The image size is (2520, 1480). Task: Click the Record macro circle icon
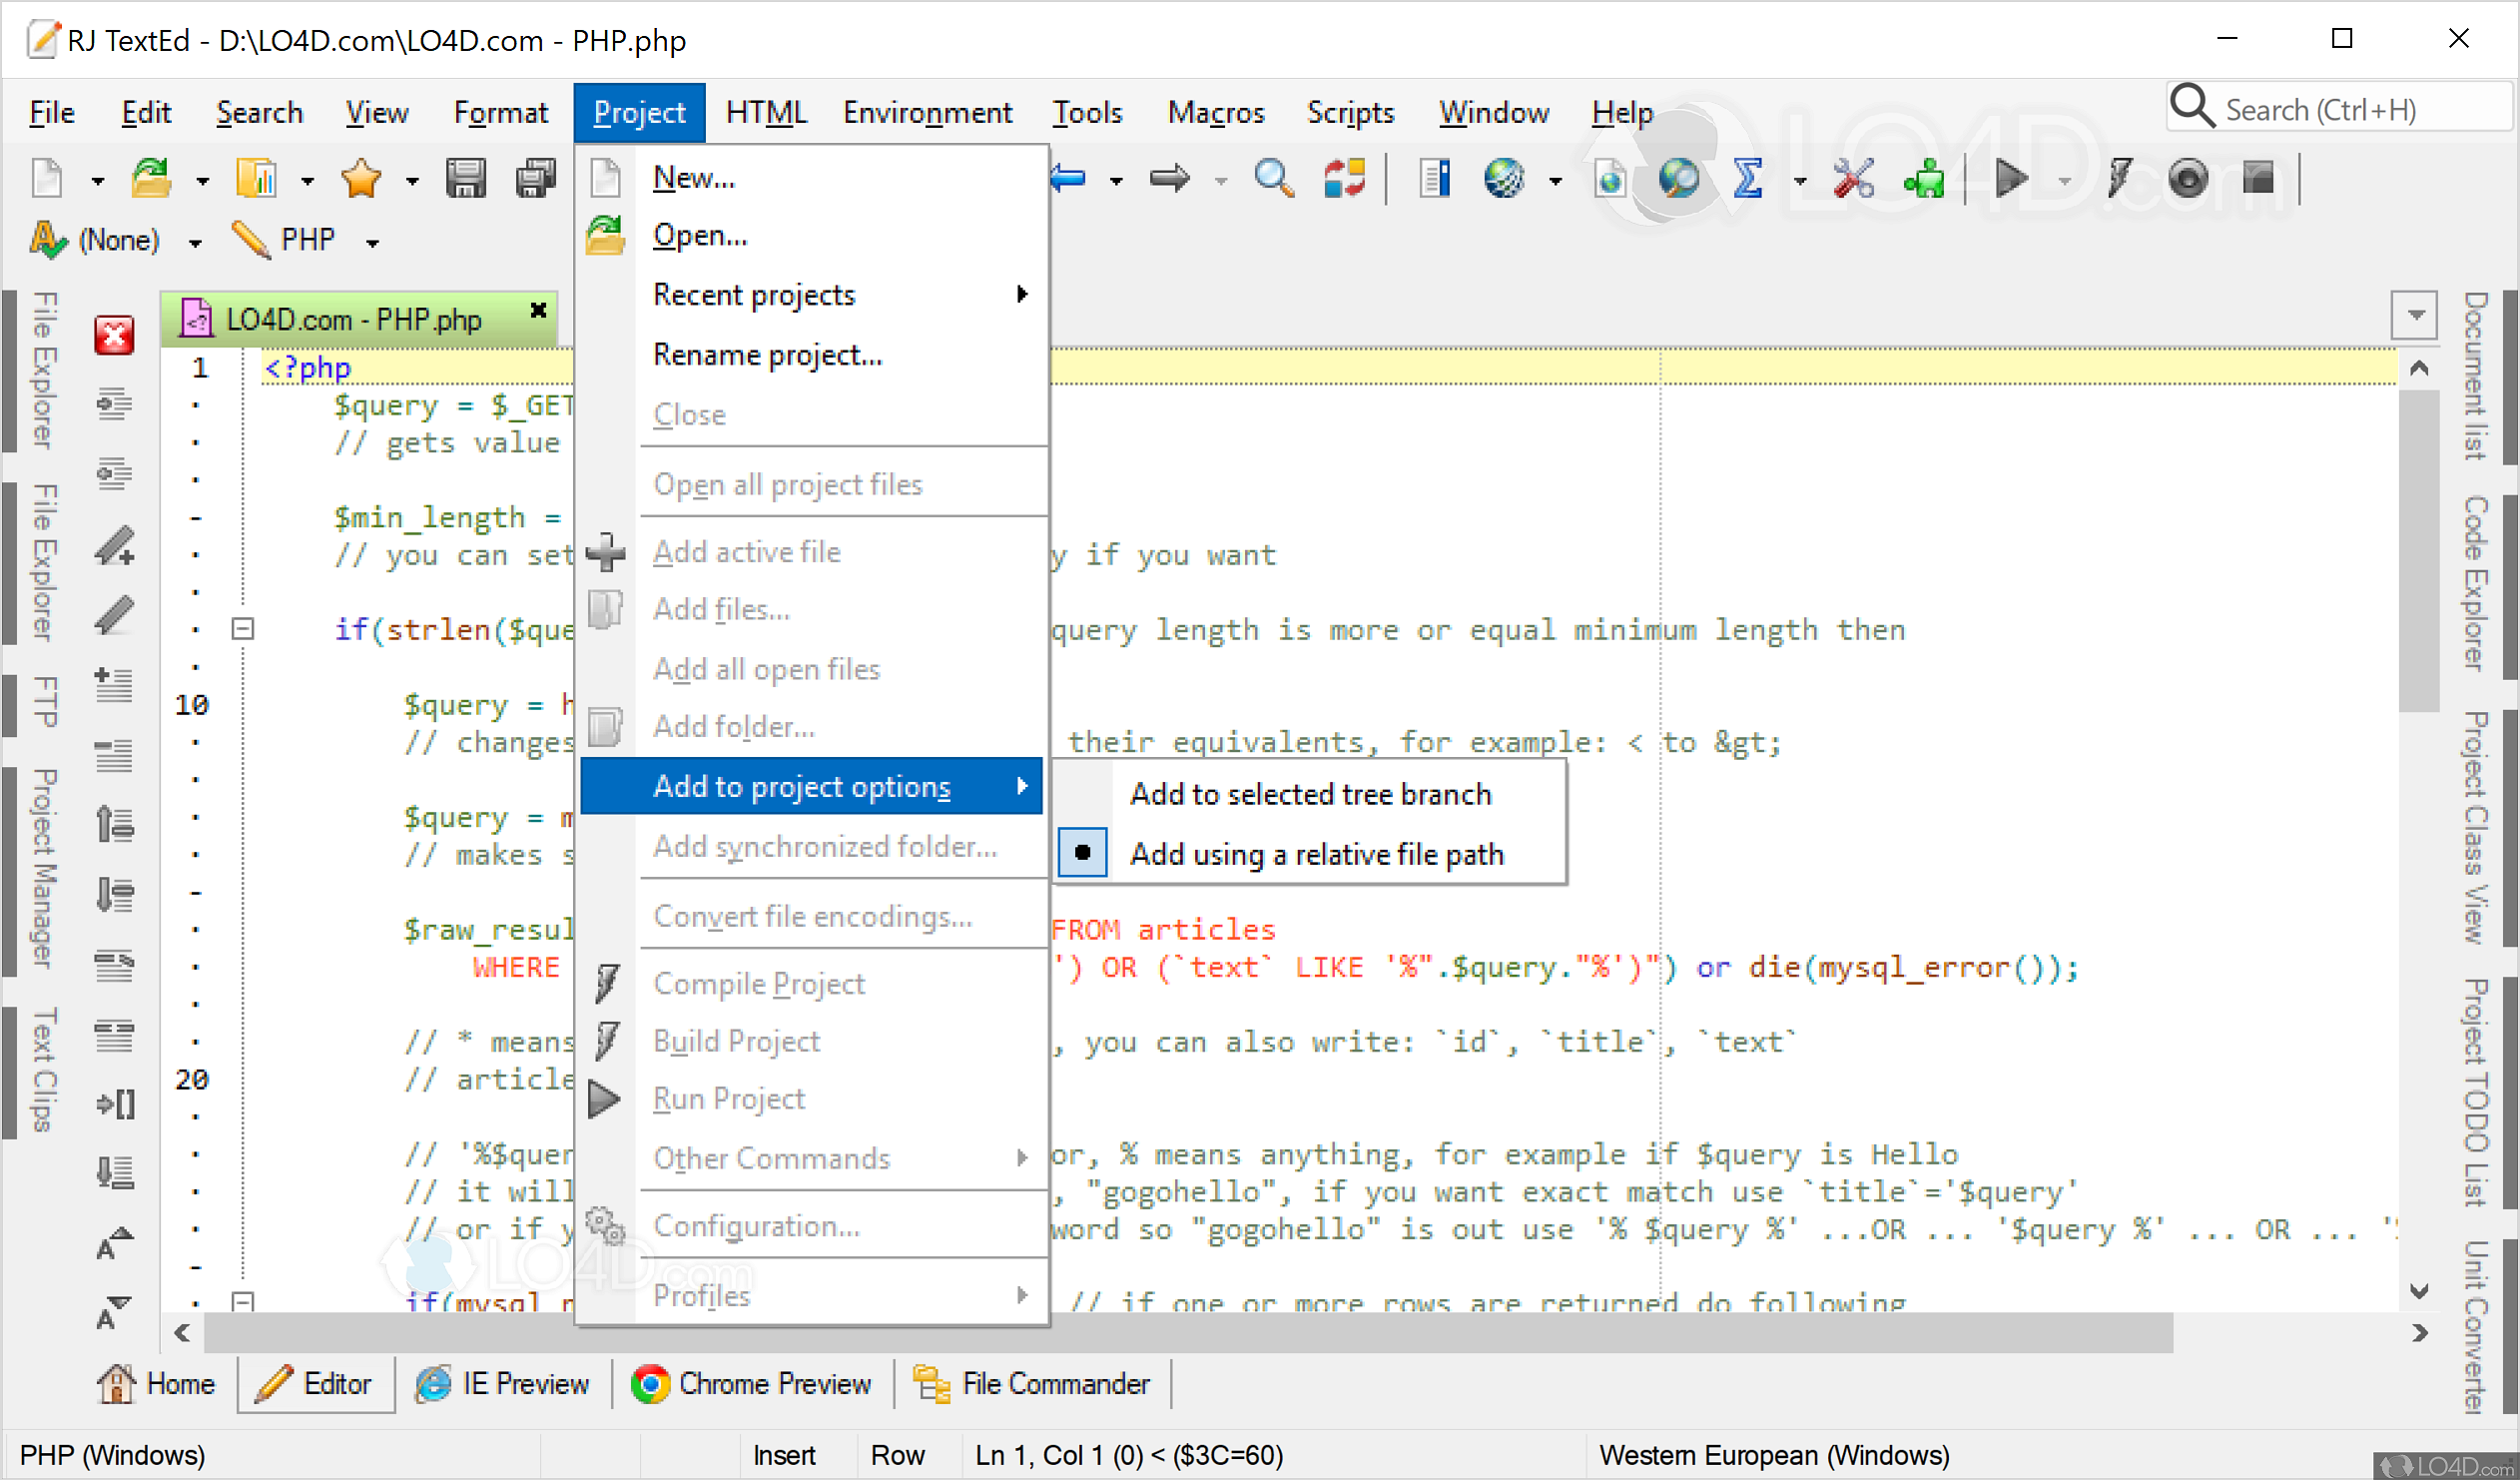(2187, 180)
